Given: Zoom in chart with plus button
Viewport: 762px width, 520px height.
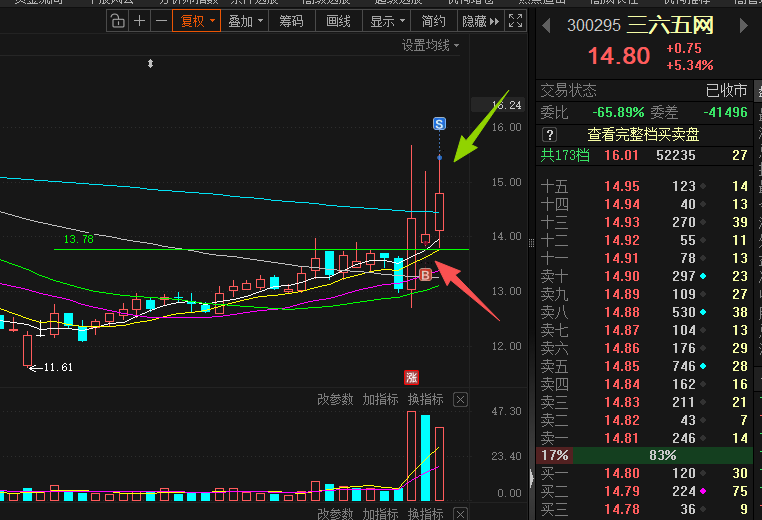Looking at the screenshot, I should (139, 21).
